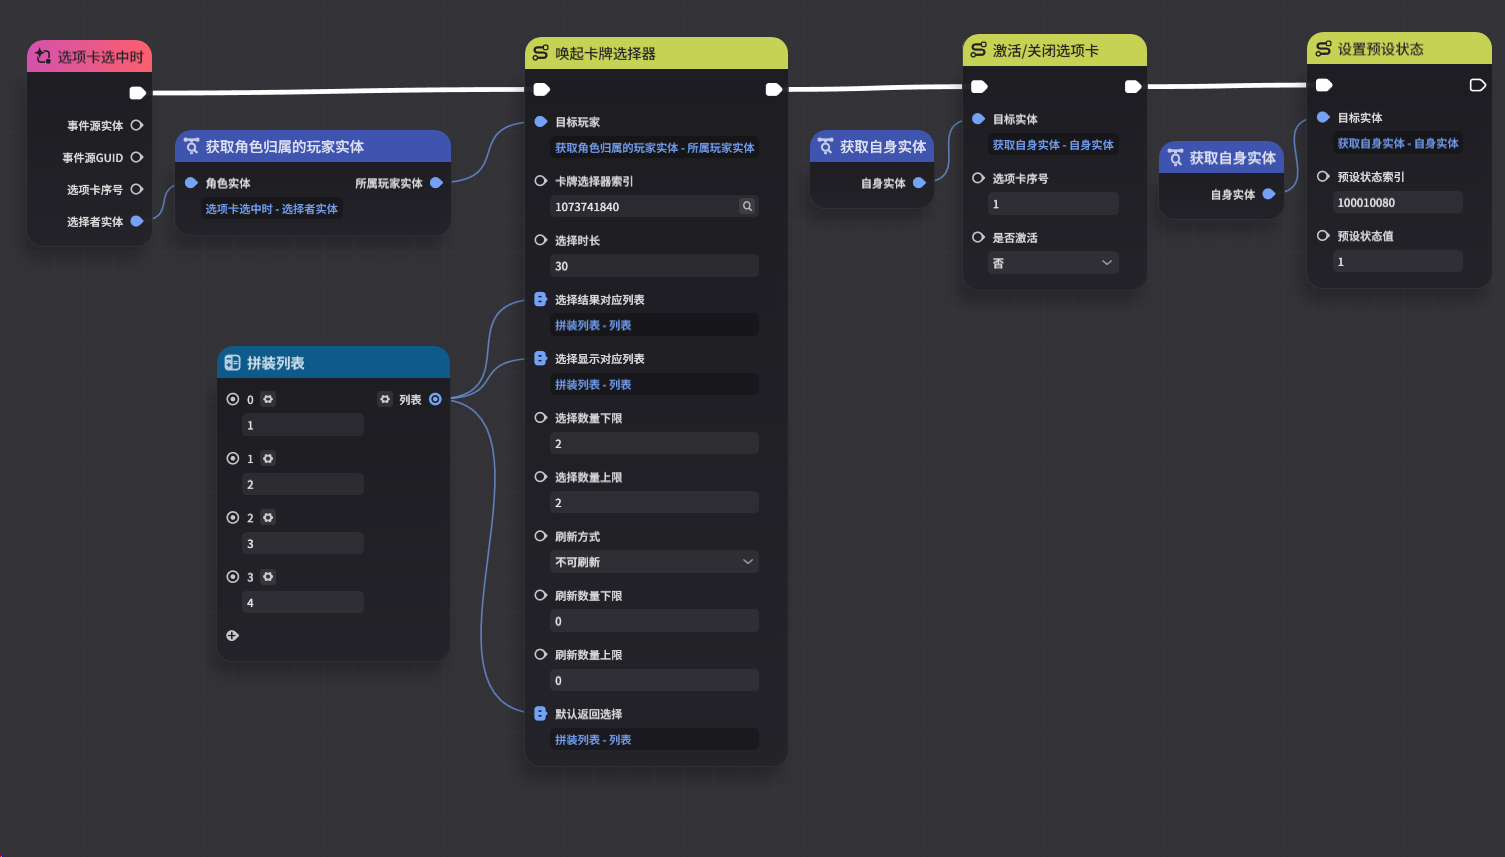
Task: Edit item 0 value field in 拼装列表
Action: 303,425
